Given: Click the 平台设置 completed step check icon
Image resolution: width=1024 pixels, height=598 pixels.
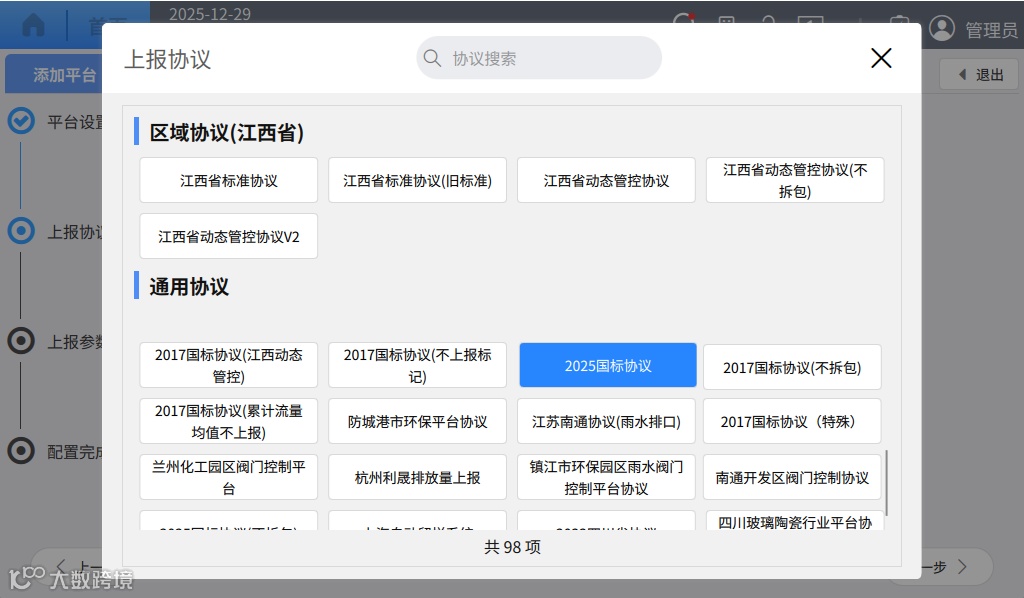Looking at the screenshot, I should tap(21, 121).
